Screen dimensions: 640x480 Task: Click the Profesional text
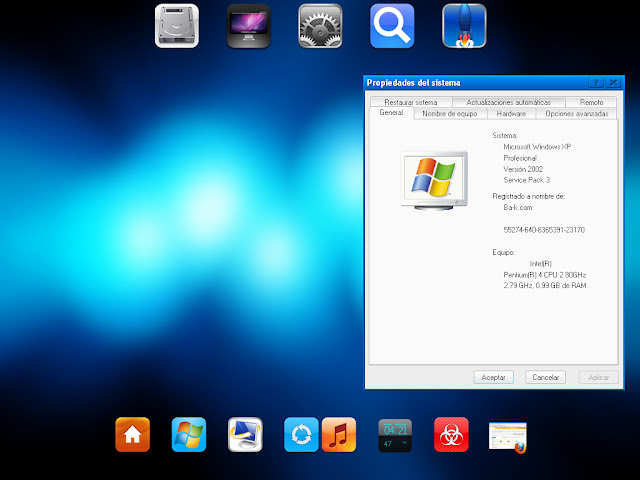click(520, 158)
